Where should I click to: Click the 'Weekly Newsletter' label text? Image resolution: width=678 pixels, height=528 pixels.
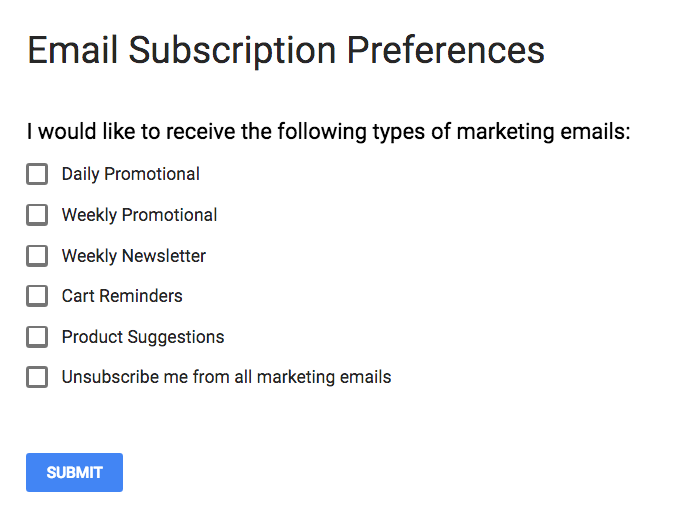pyautogui.click(x=133, y=256)
